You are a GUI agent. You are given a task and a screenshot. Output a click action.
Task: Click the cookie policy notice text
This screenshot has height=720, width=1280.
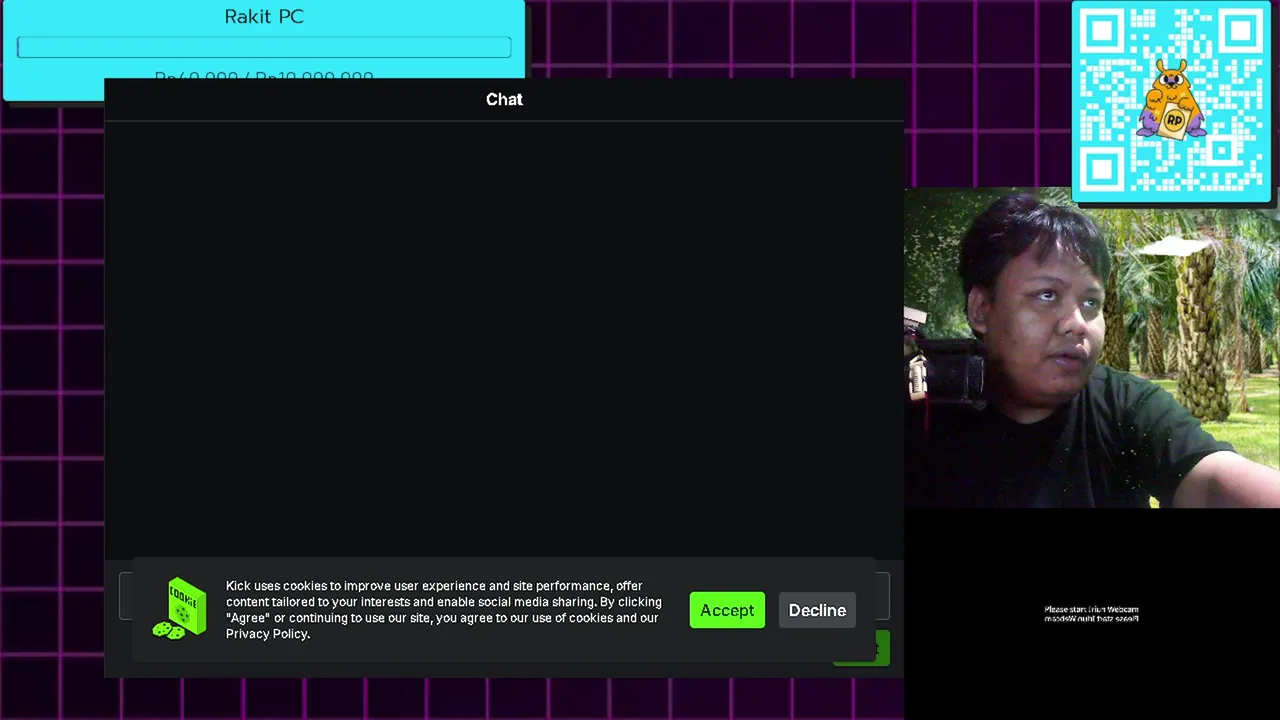pyautogui.click(x=444, y=610)
